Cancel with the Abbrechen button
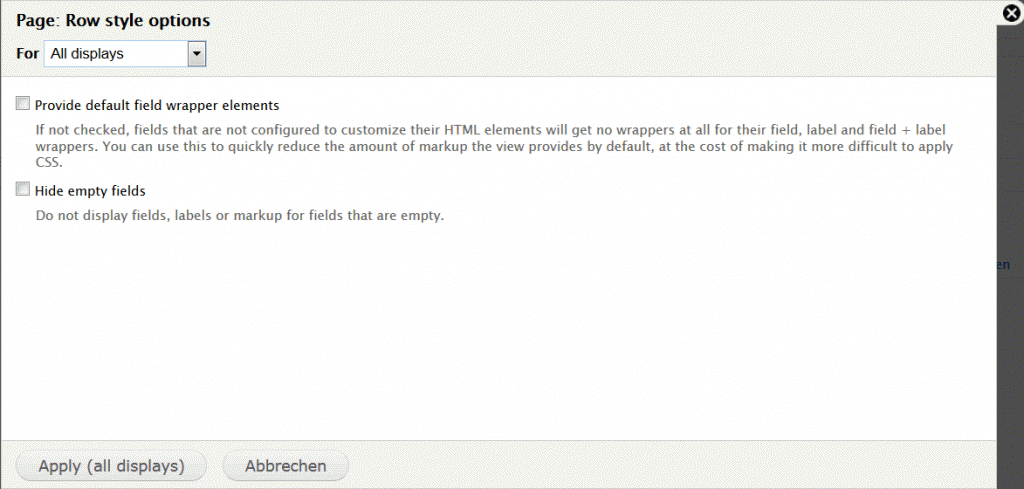 286,466
